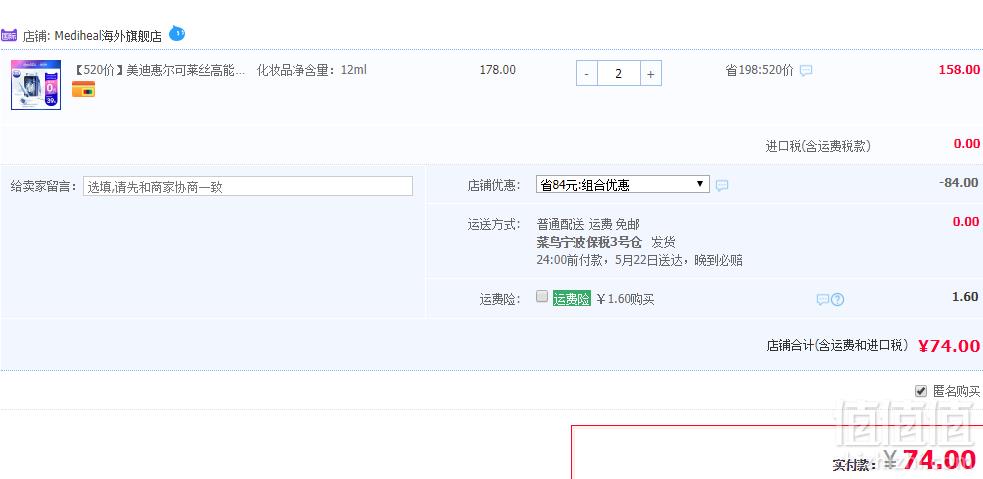983x479 pixels.
Task: Click the 化妆品净含量:12ml specification text
Action: (x=312, y=70)
